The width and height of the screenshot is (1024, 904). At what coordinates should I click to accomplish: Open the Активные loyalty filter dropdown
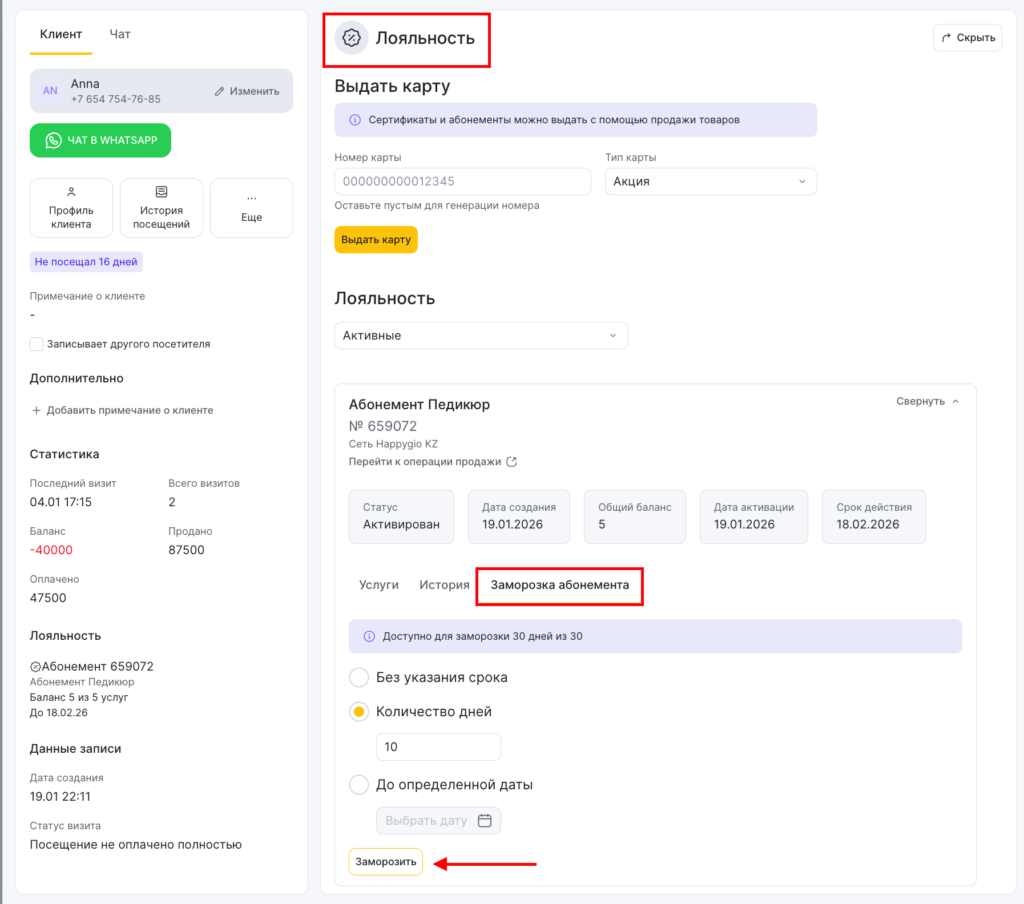pos(481,336)
